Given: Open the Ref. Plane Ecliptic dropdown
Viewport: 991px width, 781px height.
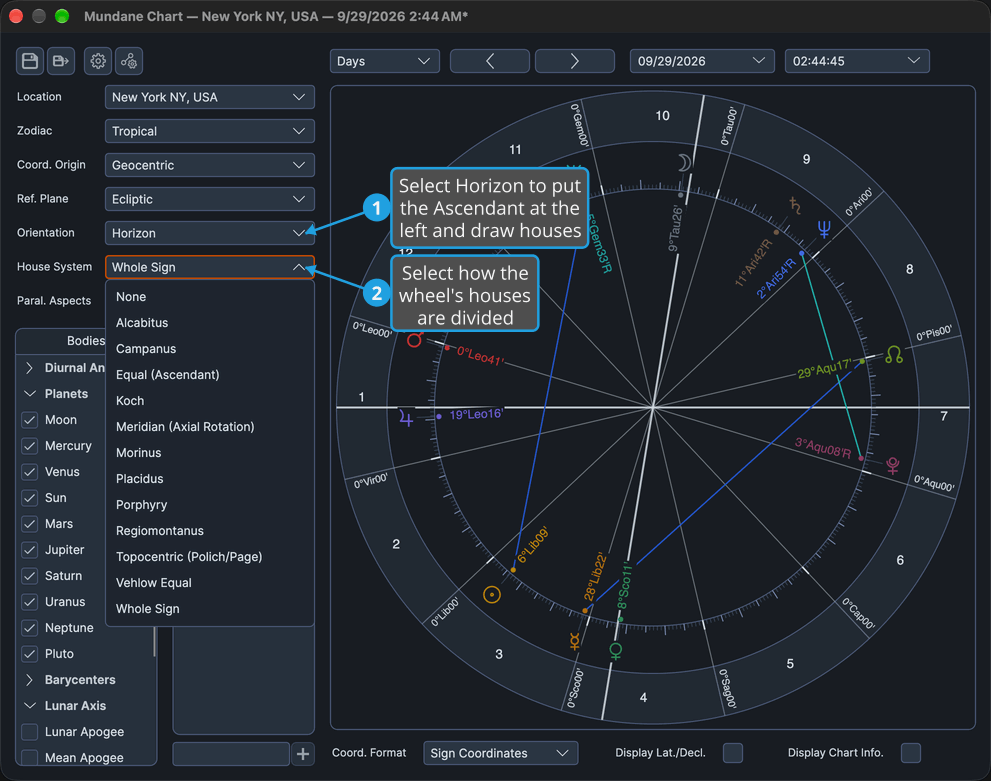Looking at the screenshot, I should (210, 199).
